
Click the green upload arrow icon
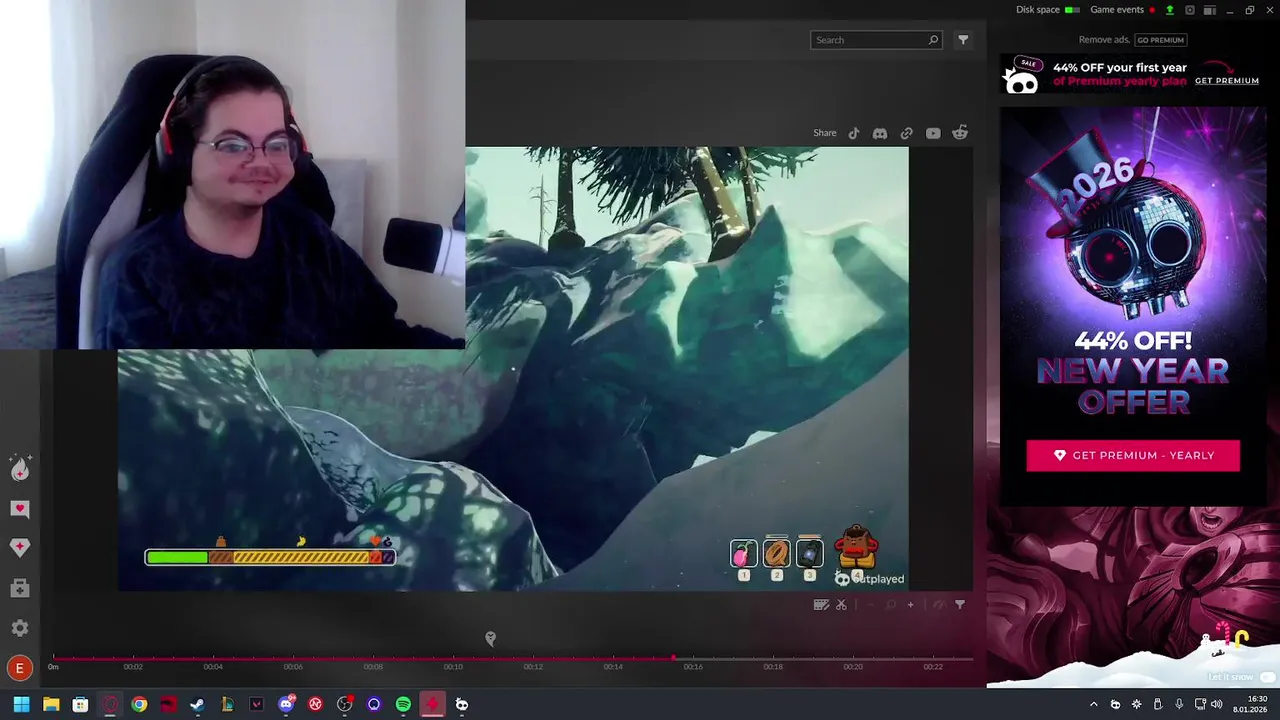(1169, 10)
